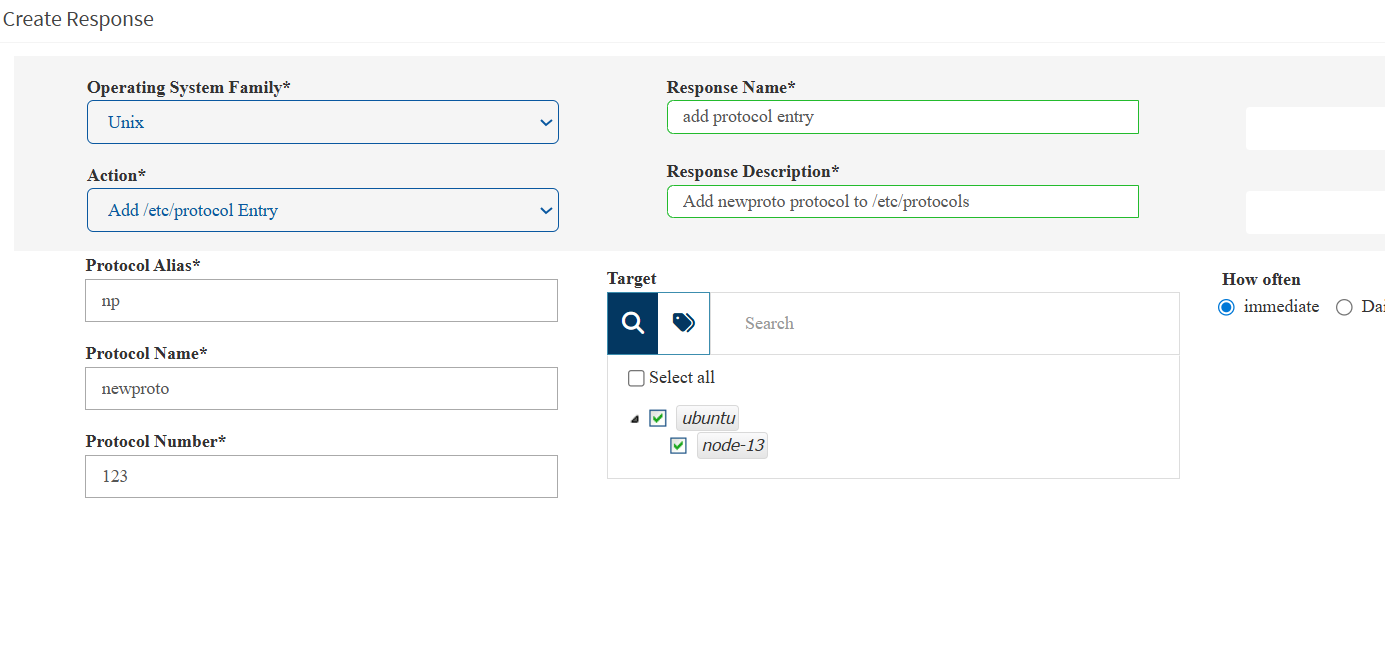The image size is (1385, 652).
Task: Click the Response Name field
Action: click(x=902, y=117)
